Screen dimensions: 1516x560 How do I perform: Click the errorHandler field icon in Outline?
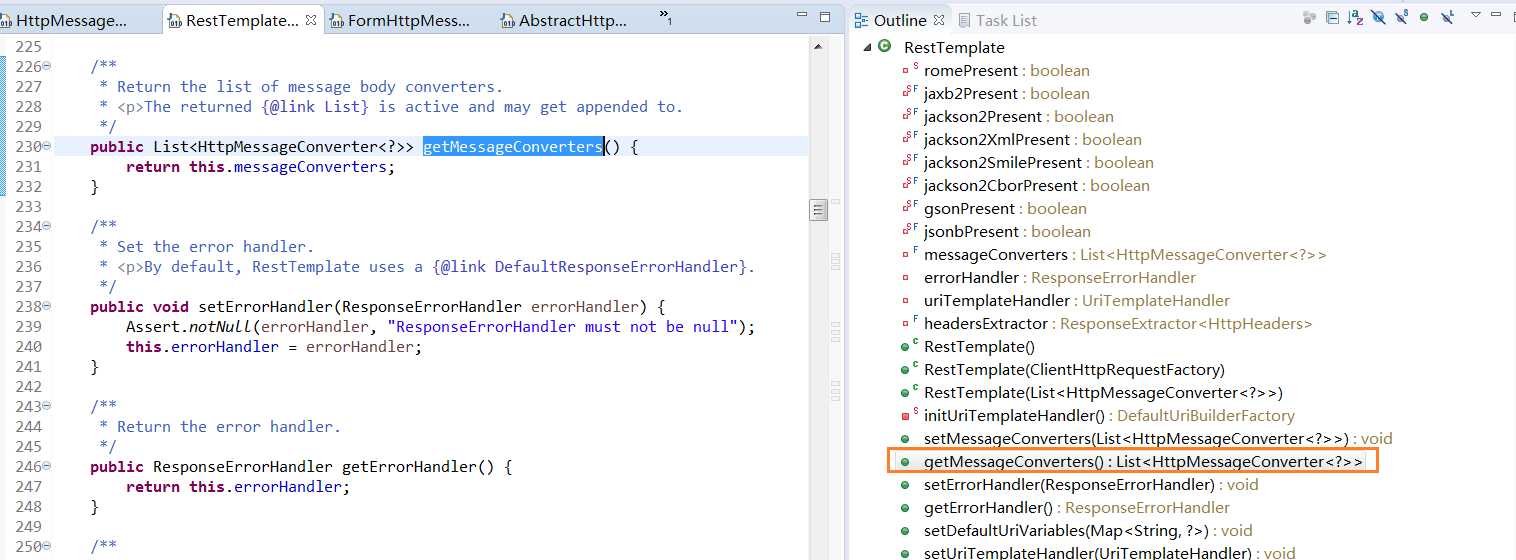click(x=906, y=277)
